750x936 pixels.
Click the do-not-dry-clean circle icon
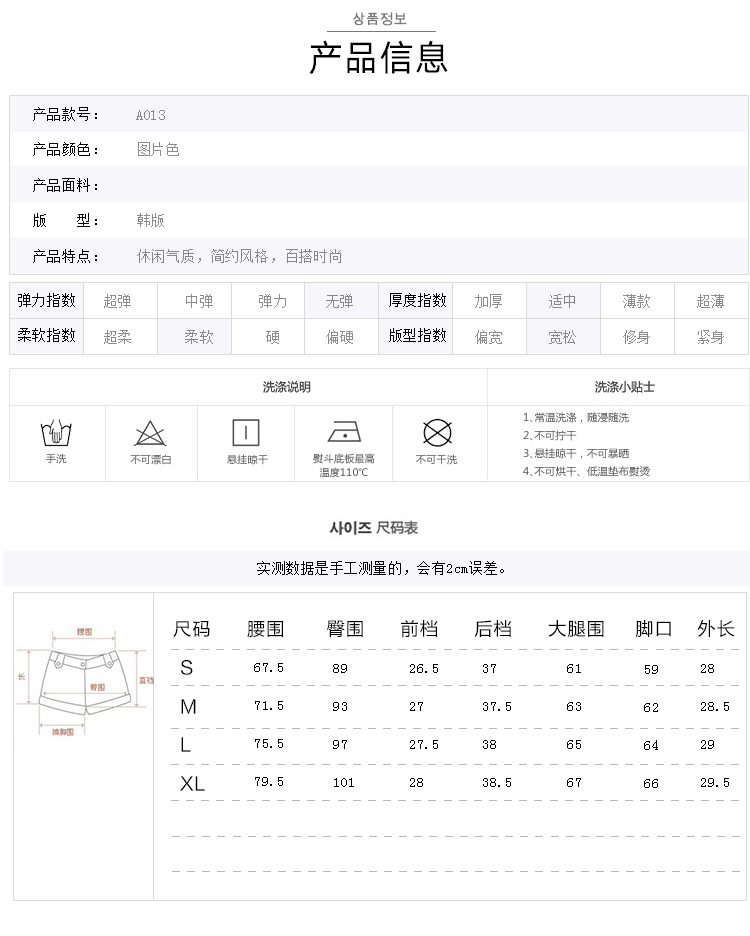click(437, 433)
